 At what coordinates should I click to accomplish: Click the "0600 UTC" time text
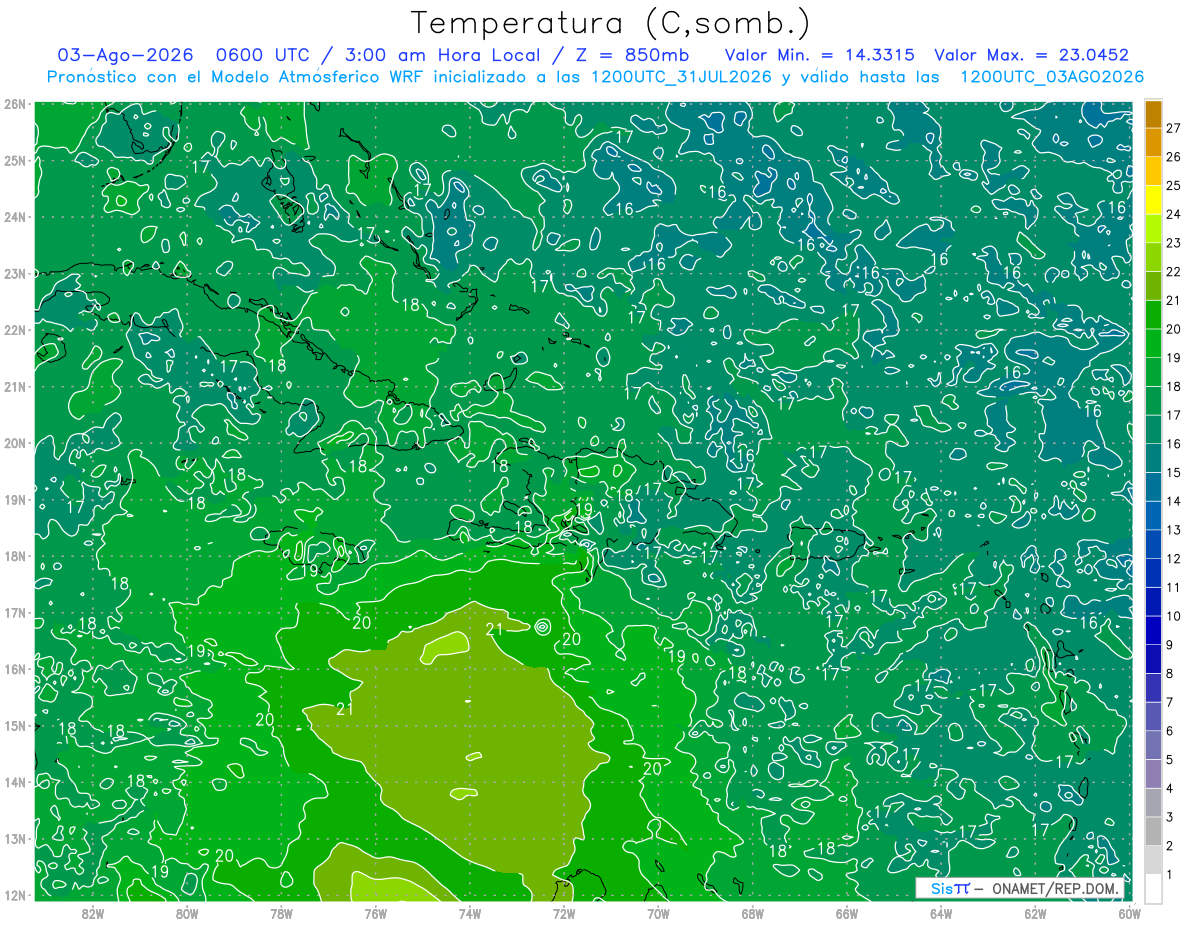click(264, 55)
